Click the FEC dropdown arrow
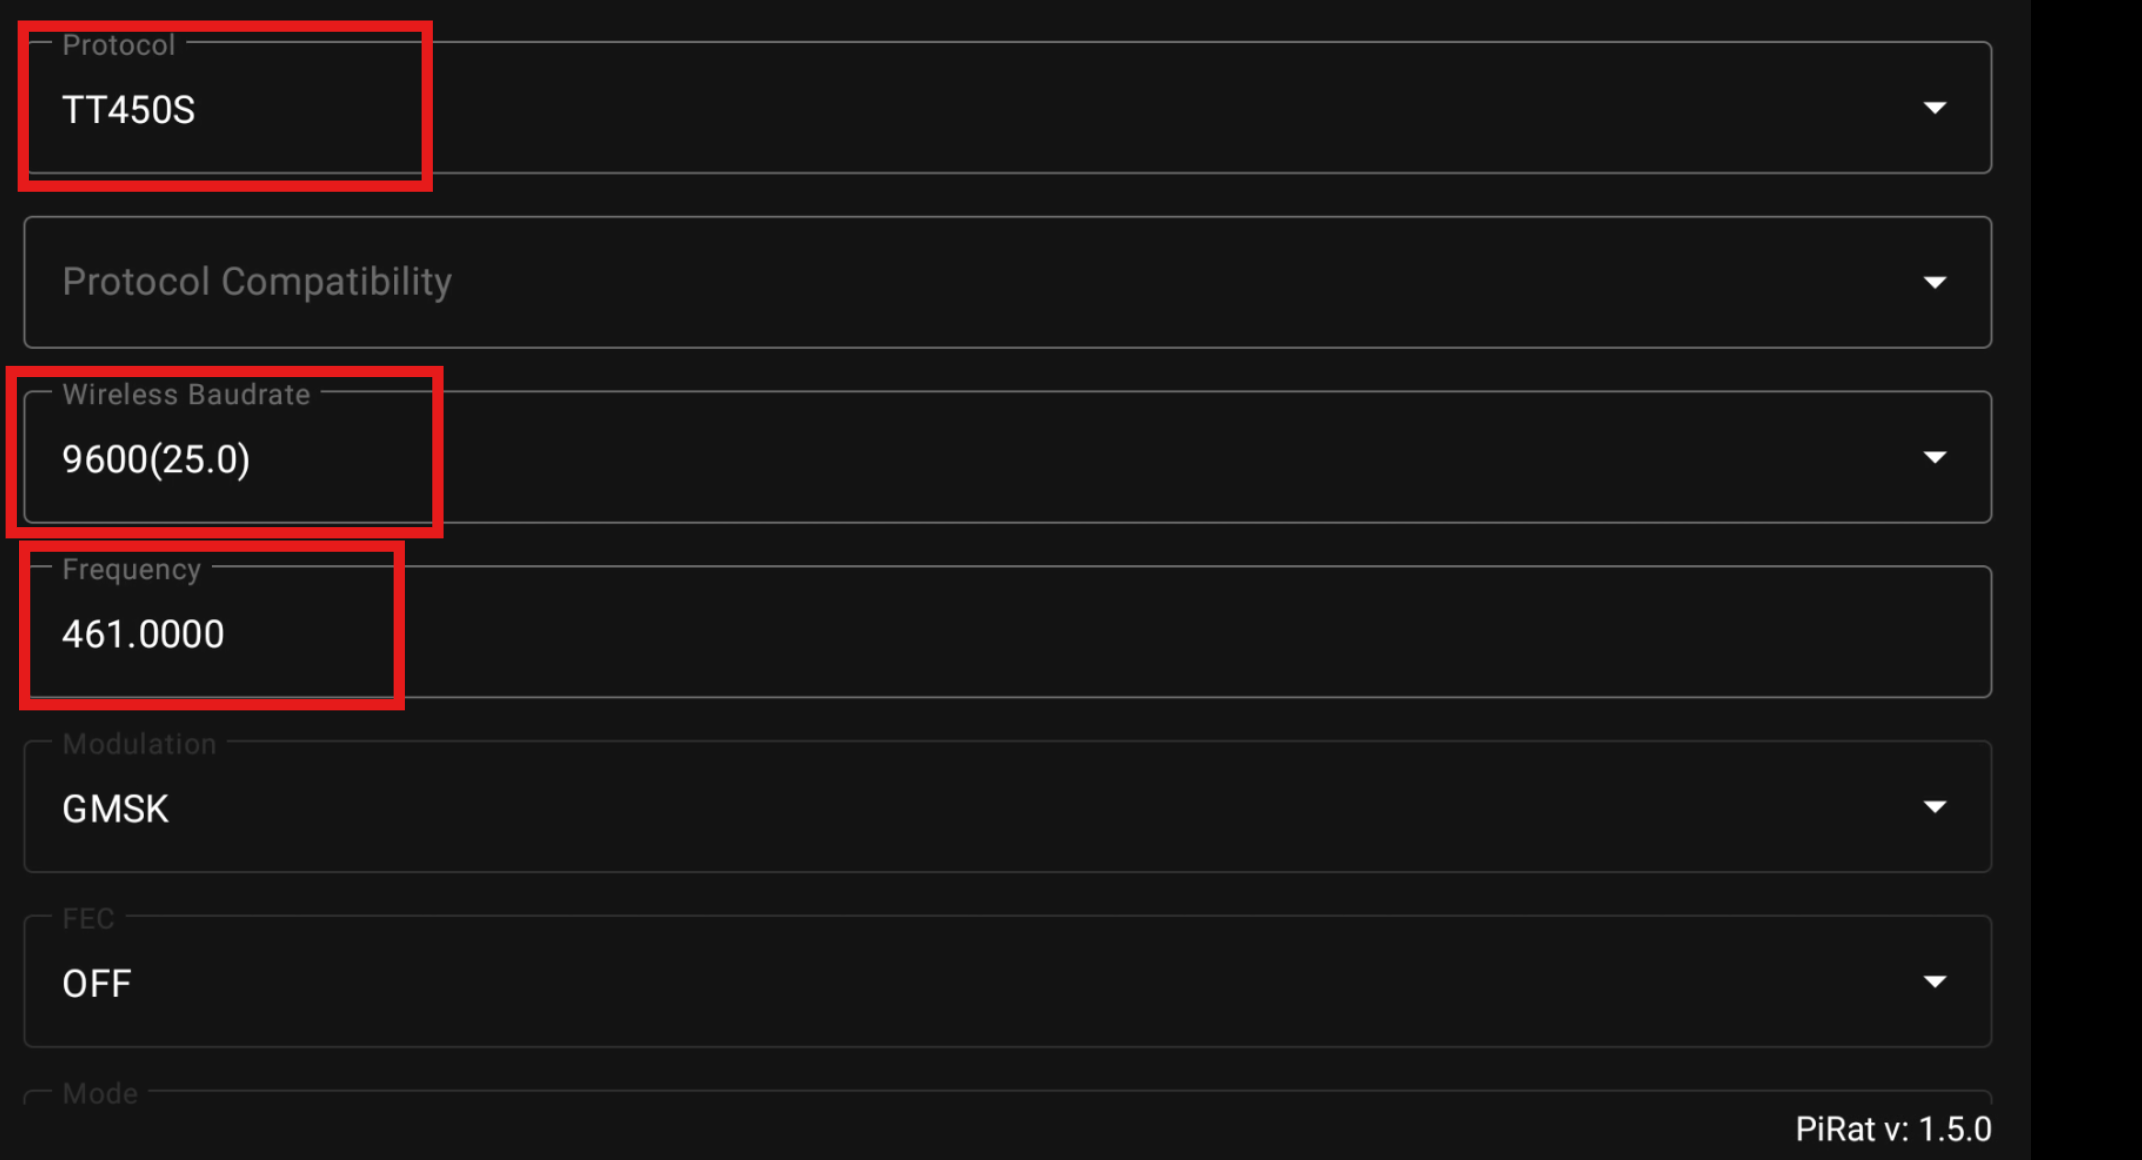This screenshot has height=1160, width=2142. [x=1934, y=982]
